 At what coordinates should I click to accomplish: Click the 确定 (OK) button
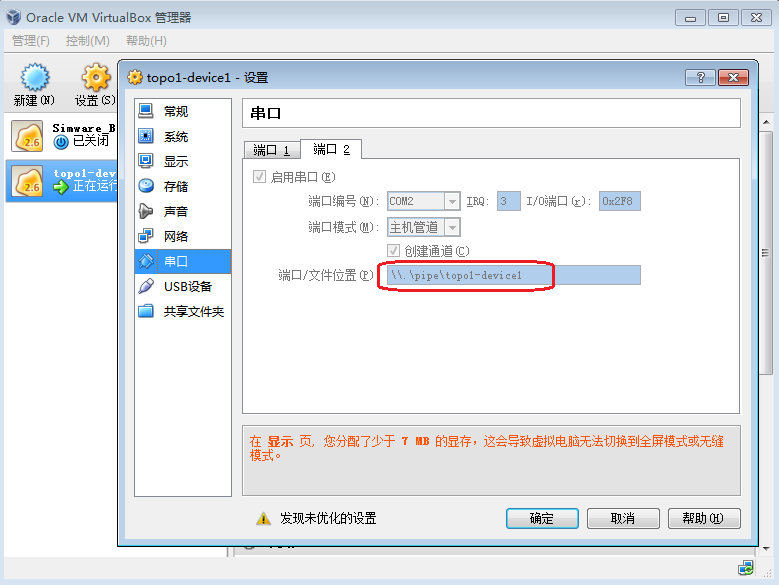(542, 518)
